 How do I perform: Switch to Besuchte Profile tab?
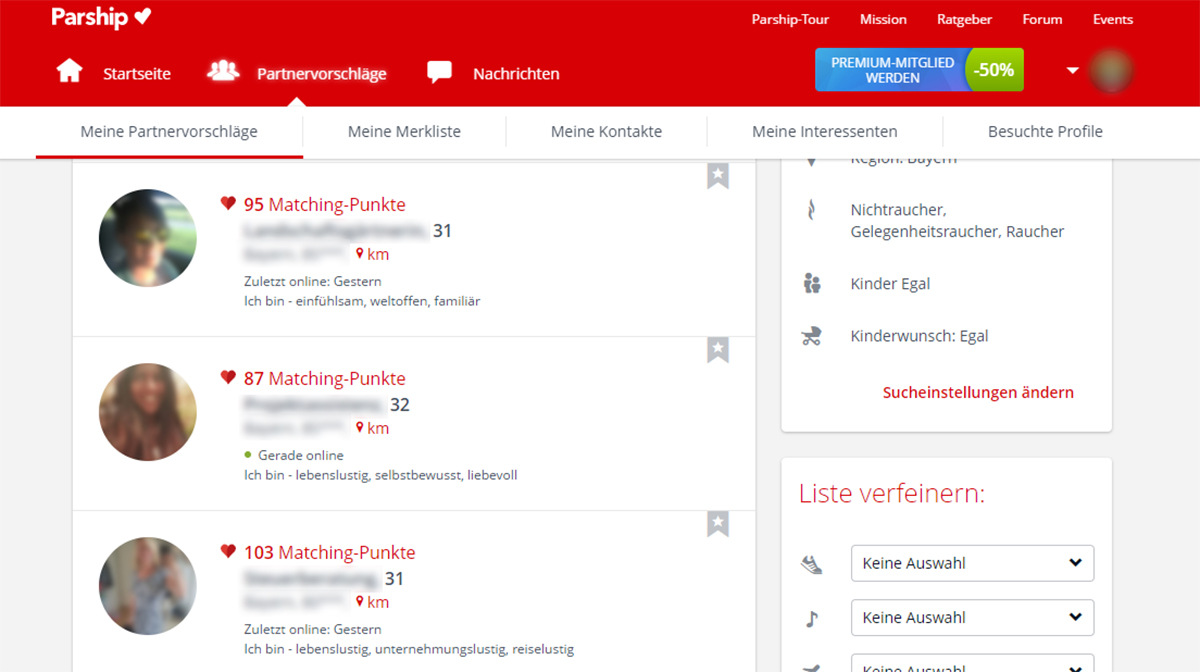pos(1045,131)
